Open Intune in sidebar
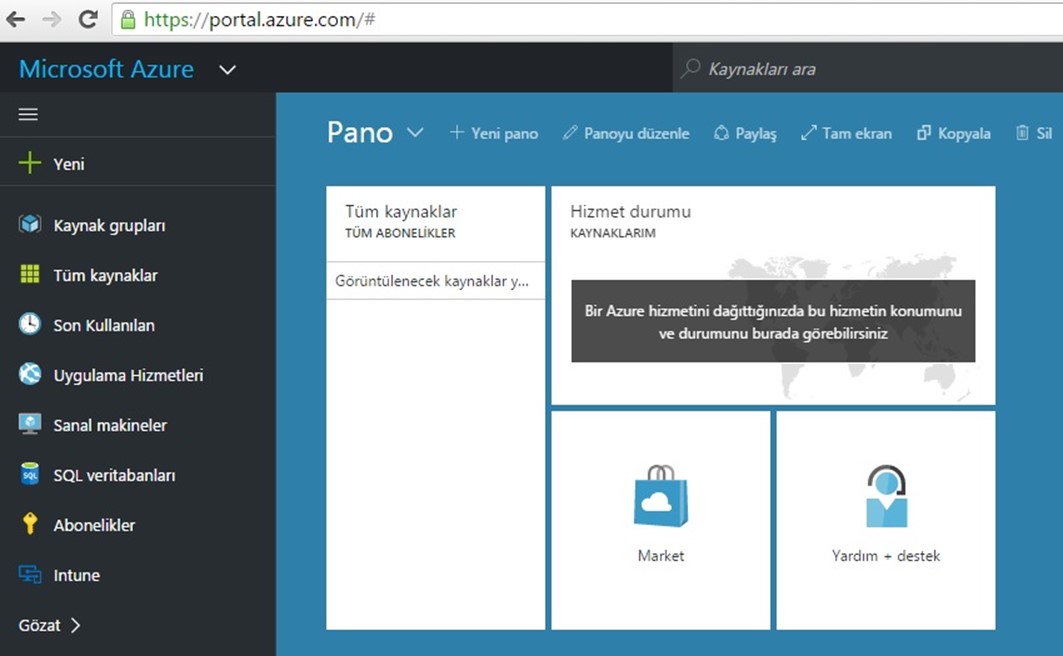Viewport: 1063px width, 656px height. click(x=77, y=575)
